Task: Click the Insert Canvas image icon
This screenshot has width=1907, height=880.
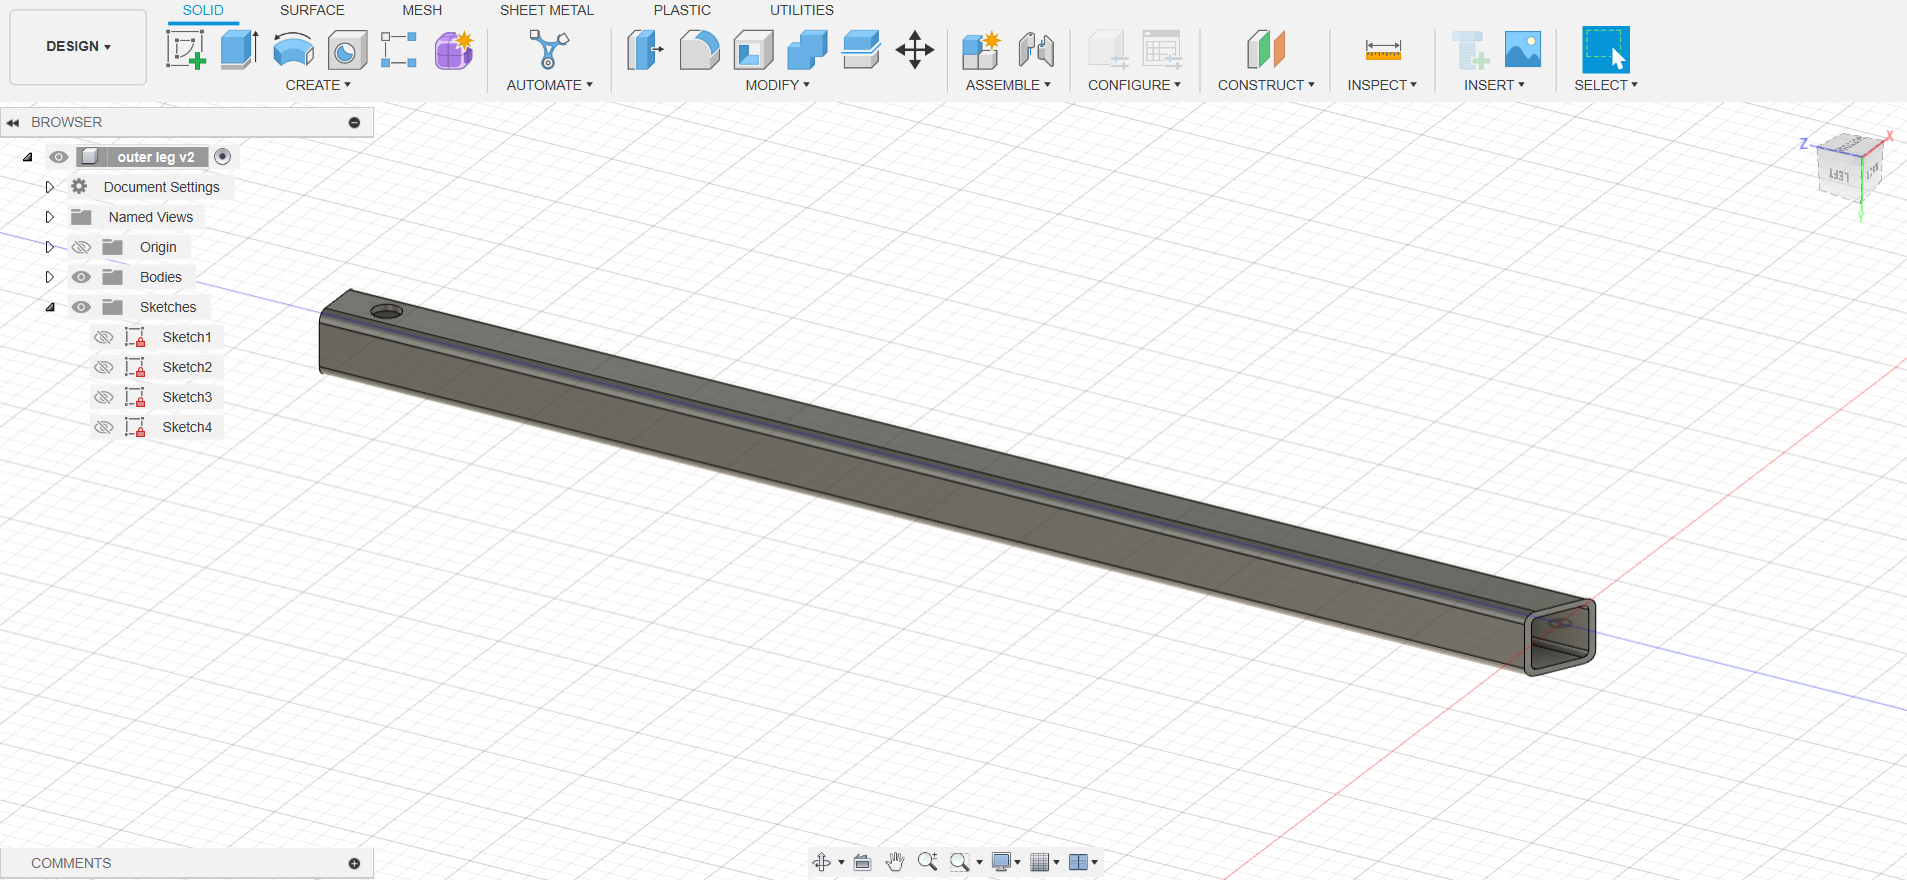Action: pos(1523,49)
